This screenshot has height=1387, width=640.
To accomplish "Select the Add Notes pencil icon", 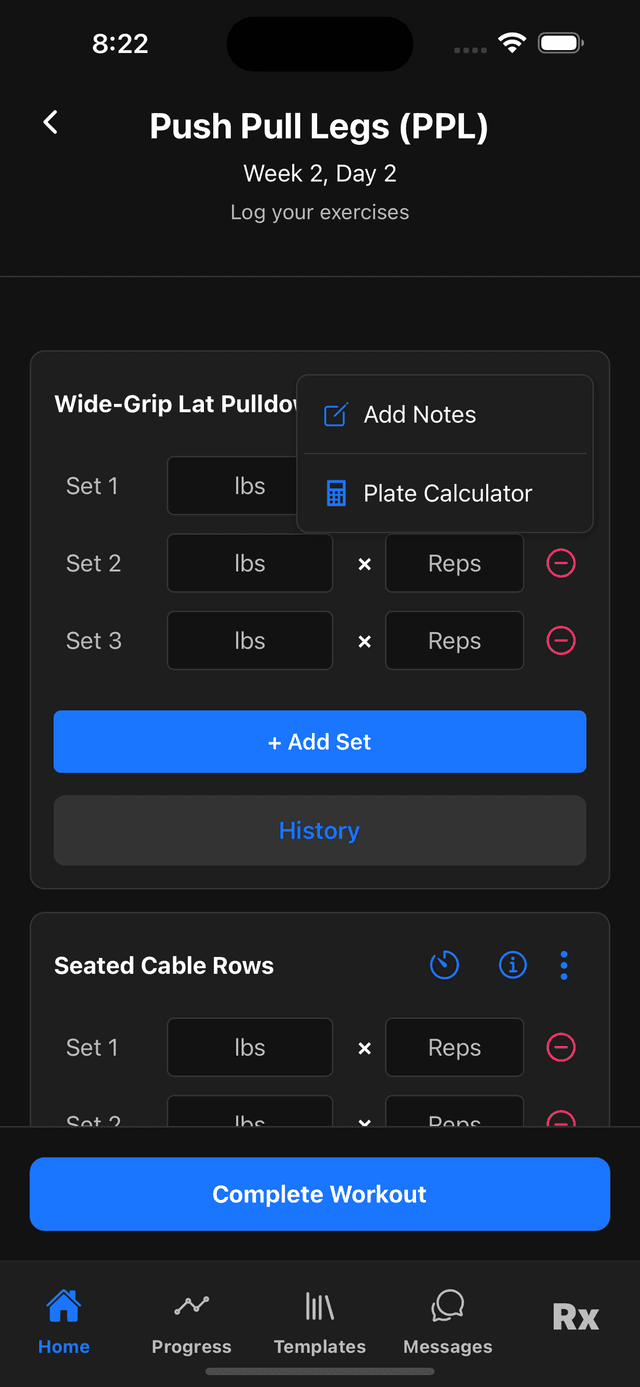I will tap(334, 413).
